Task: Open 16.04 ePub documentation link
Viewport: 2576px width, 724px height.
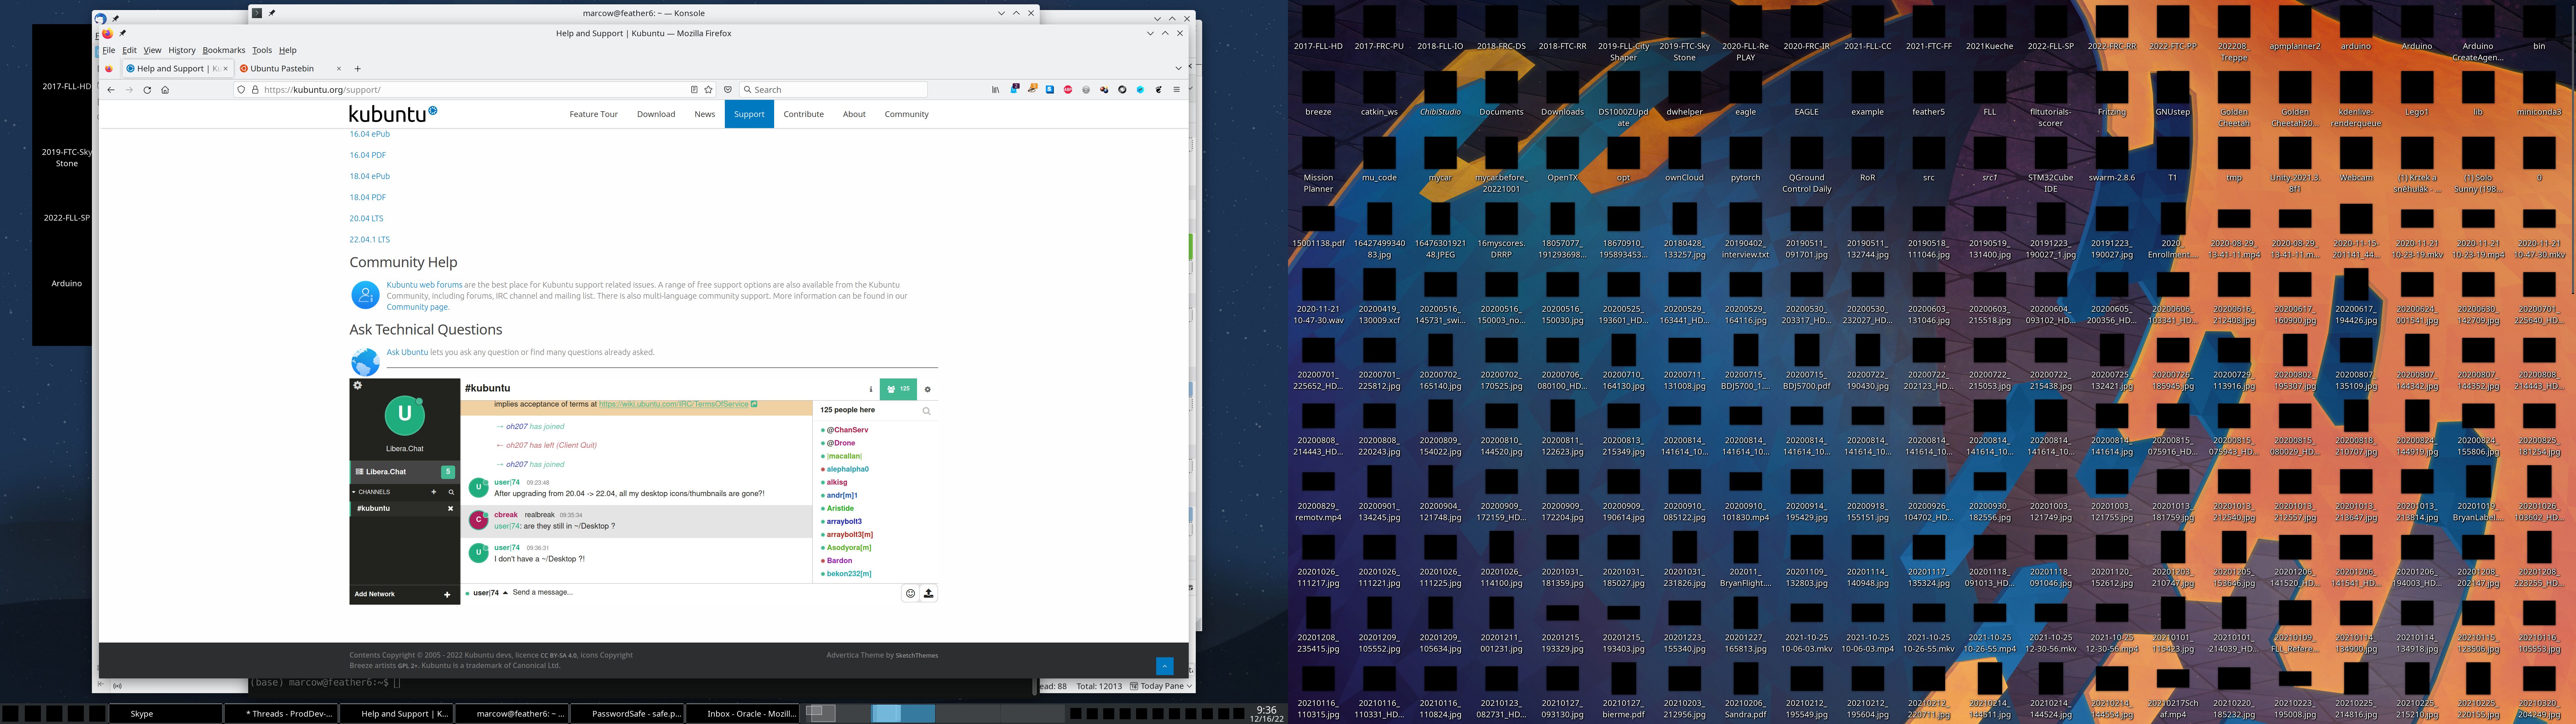Action: click(370, 134)
